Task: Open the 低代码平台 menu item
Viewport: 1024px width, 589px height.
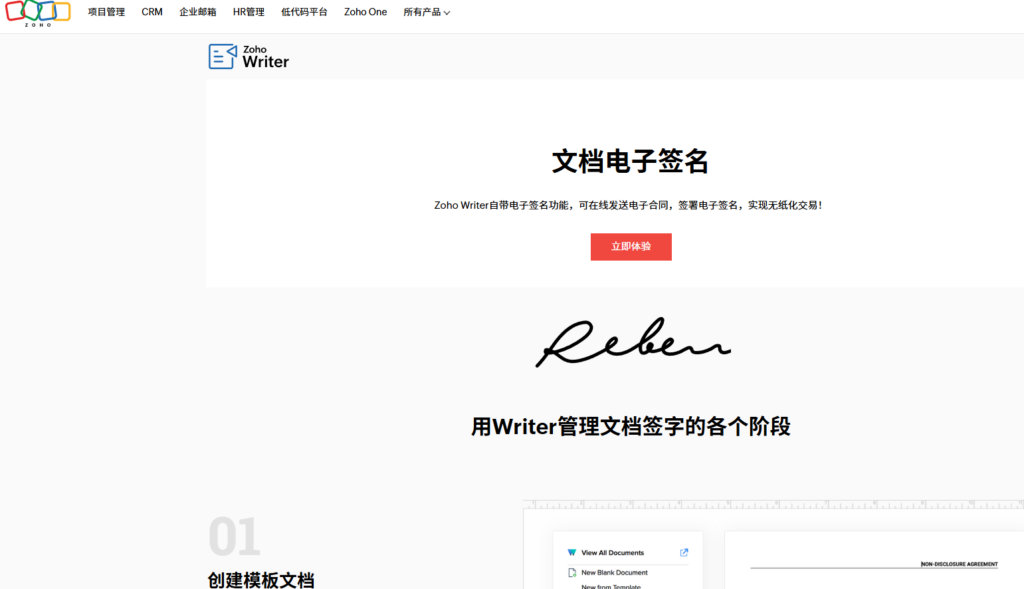Action: pyautogui.click(x=304, y=12)
